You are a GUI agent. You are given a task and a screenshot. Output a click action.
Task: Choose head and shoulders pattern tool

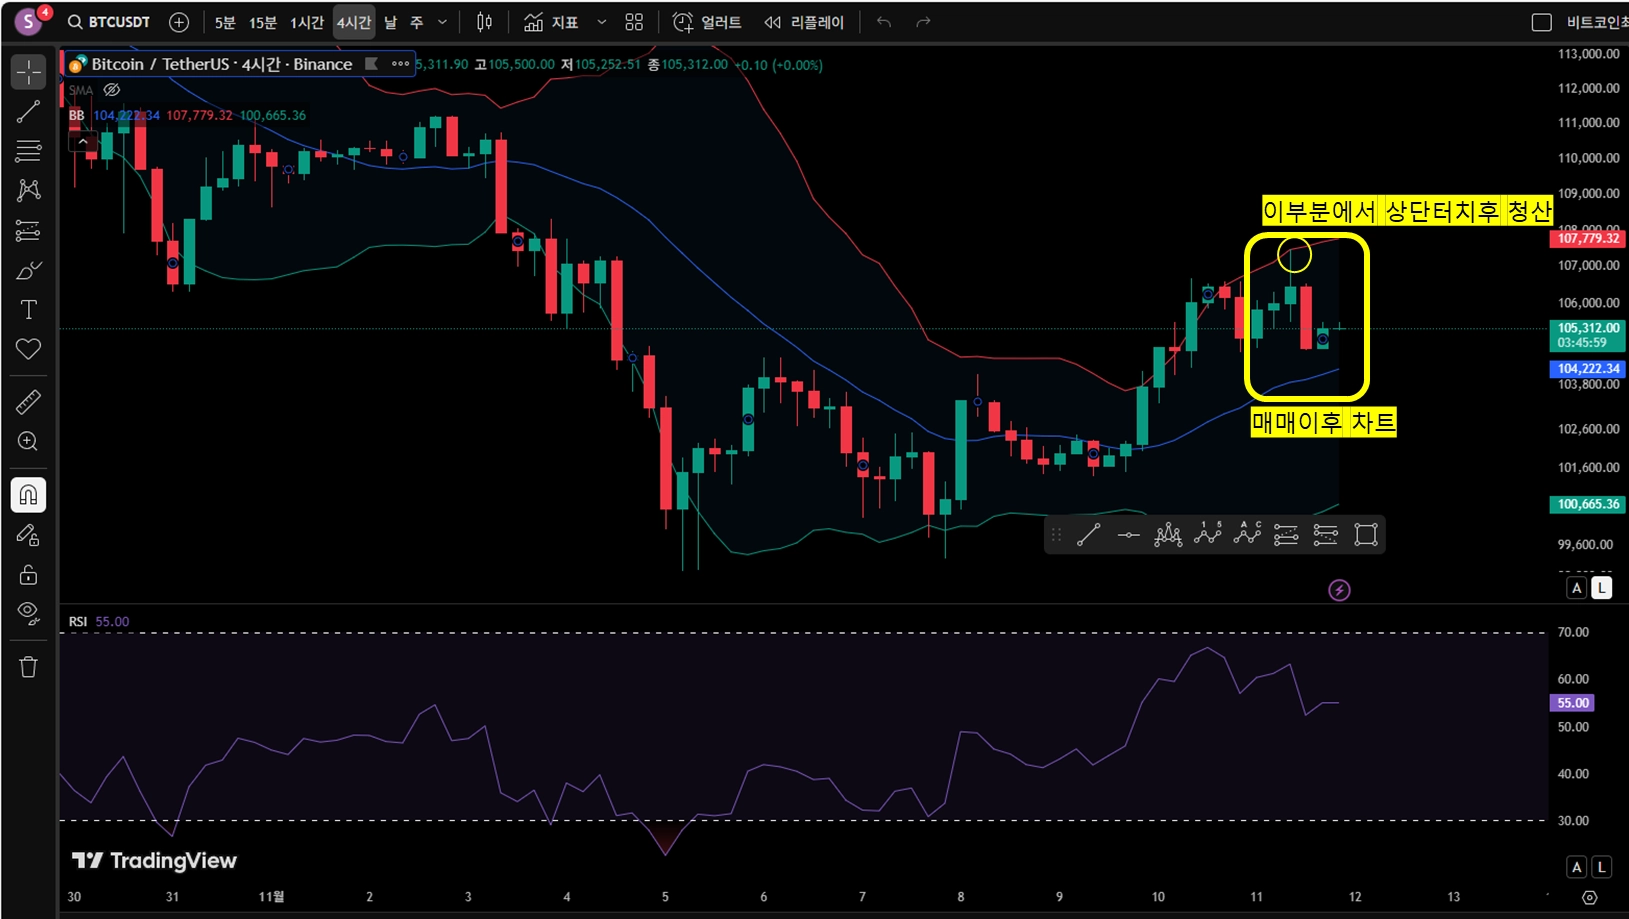tap(1168, 535)
